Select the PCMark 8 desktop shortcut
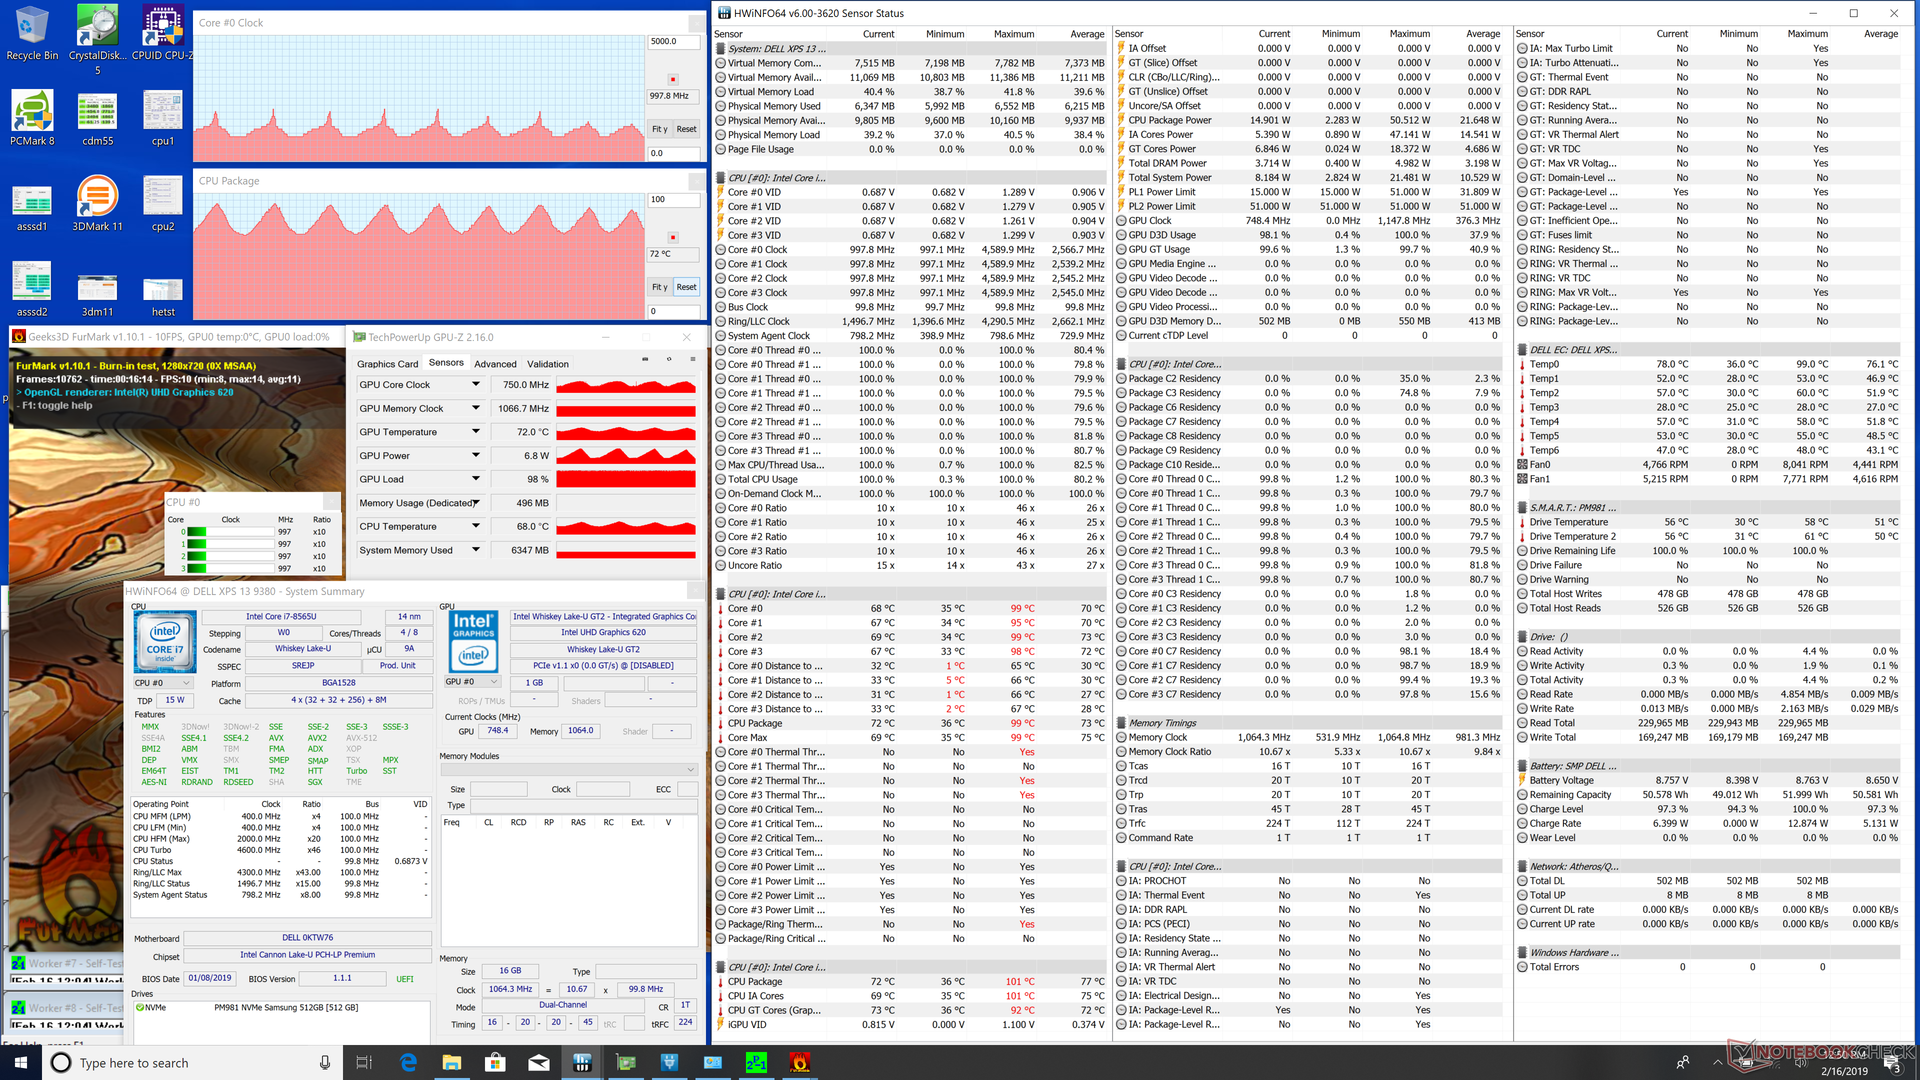The image size is (1920, 1080). point(32,118)
